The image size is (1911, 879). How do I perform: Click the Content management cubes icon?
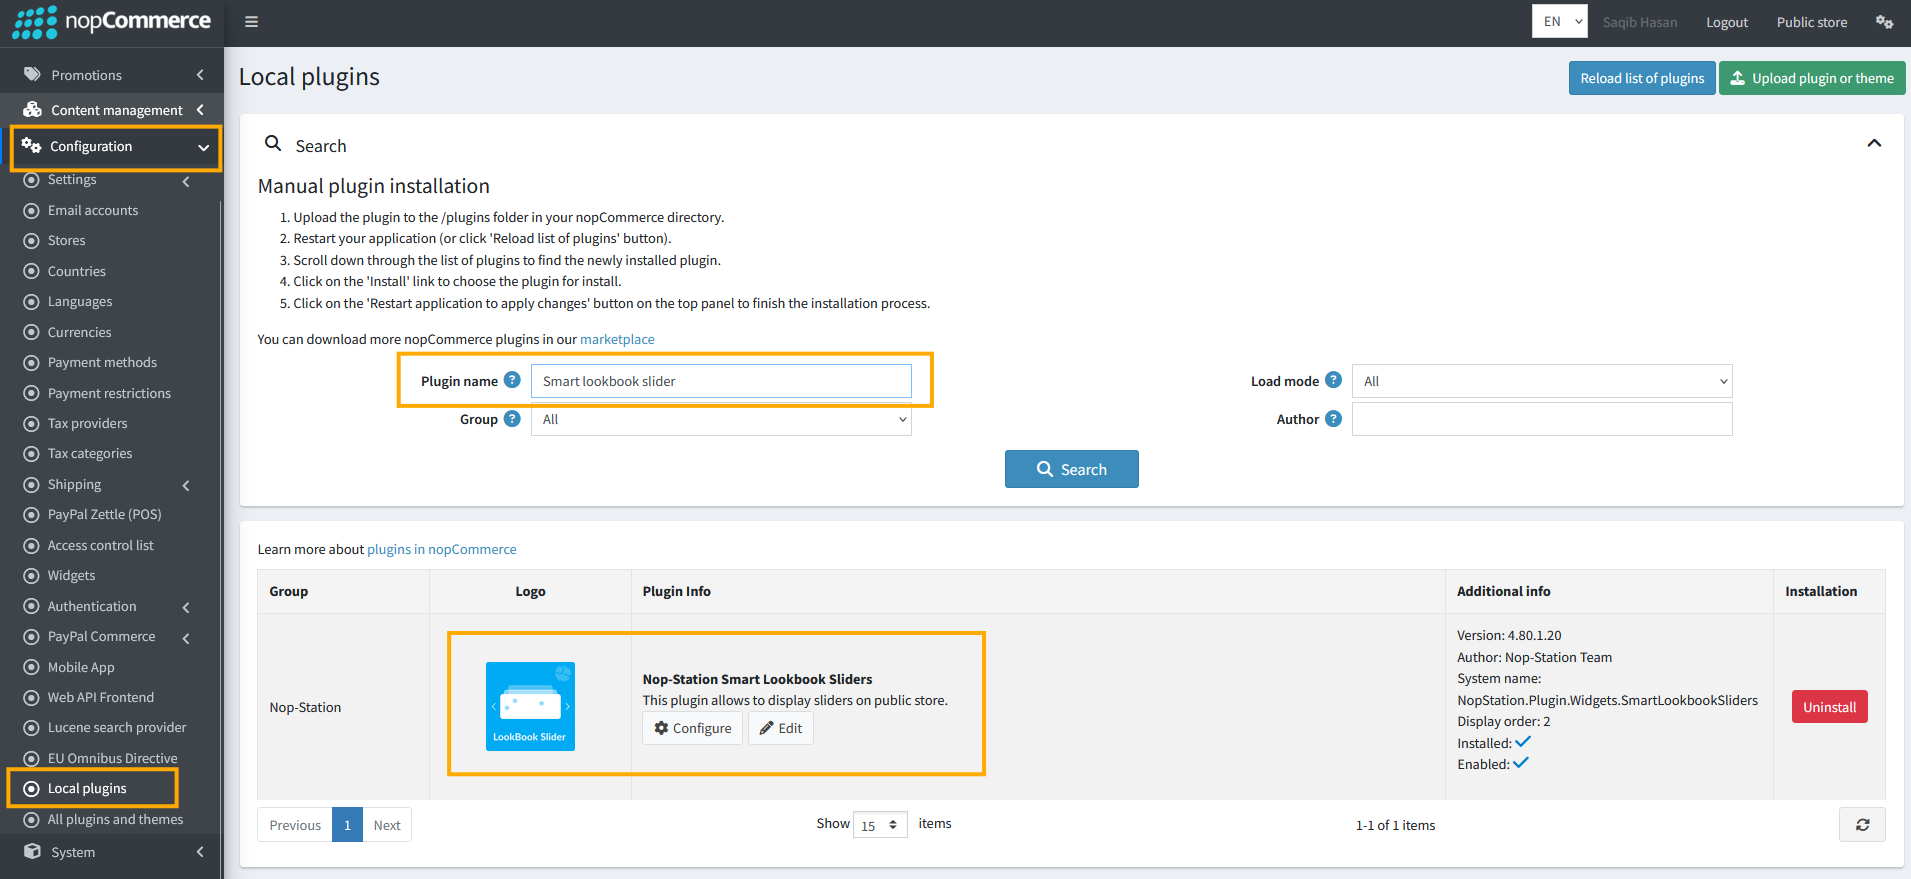(32, 109)
